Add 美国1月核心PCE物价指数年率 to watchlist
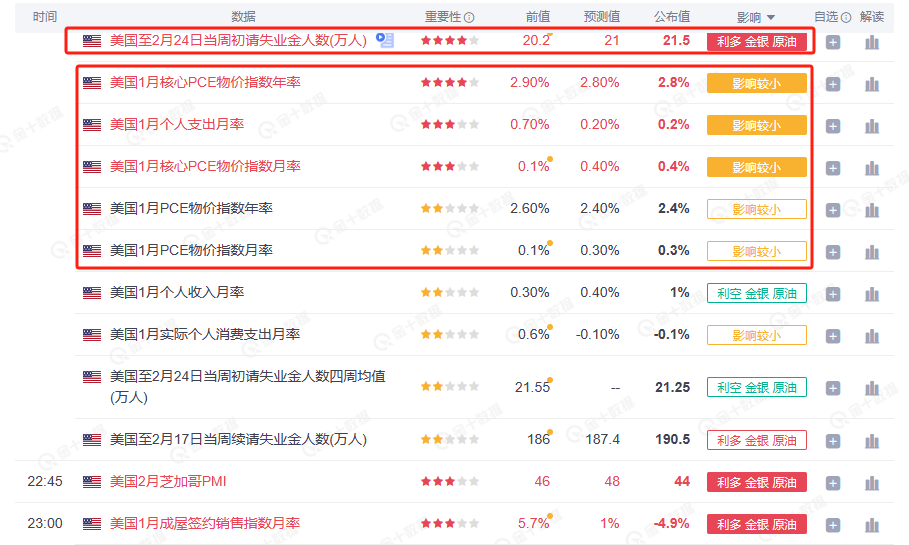 832,84
